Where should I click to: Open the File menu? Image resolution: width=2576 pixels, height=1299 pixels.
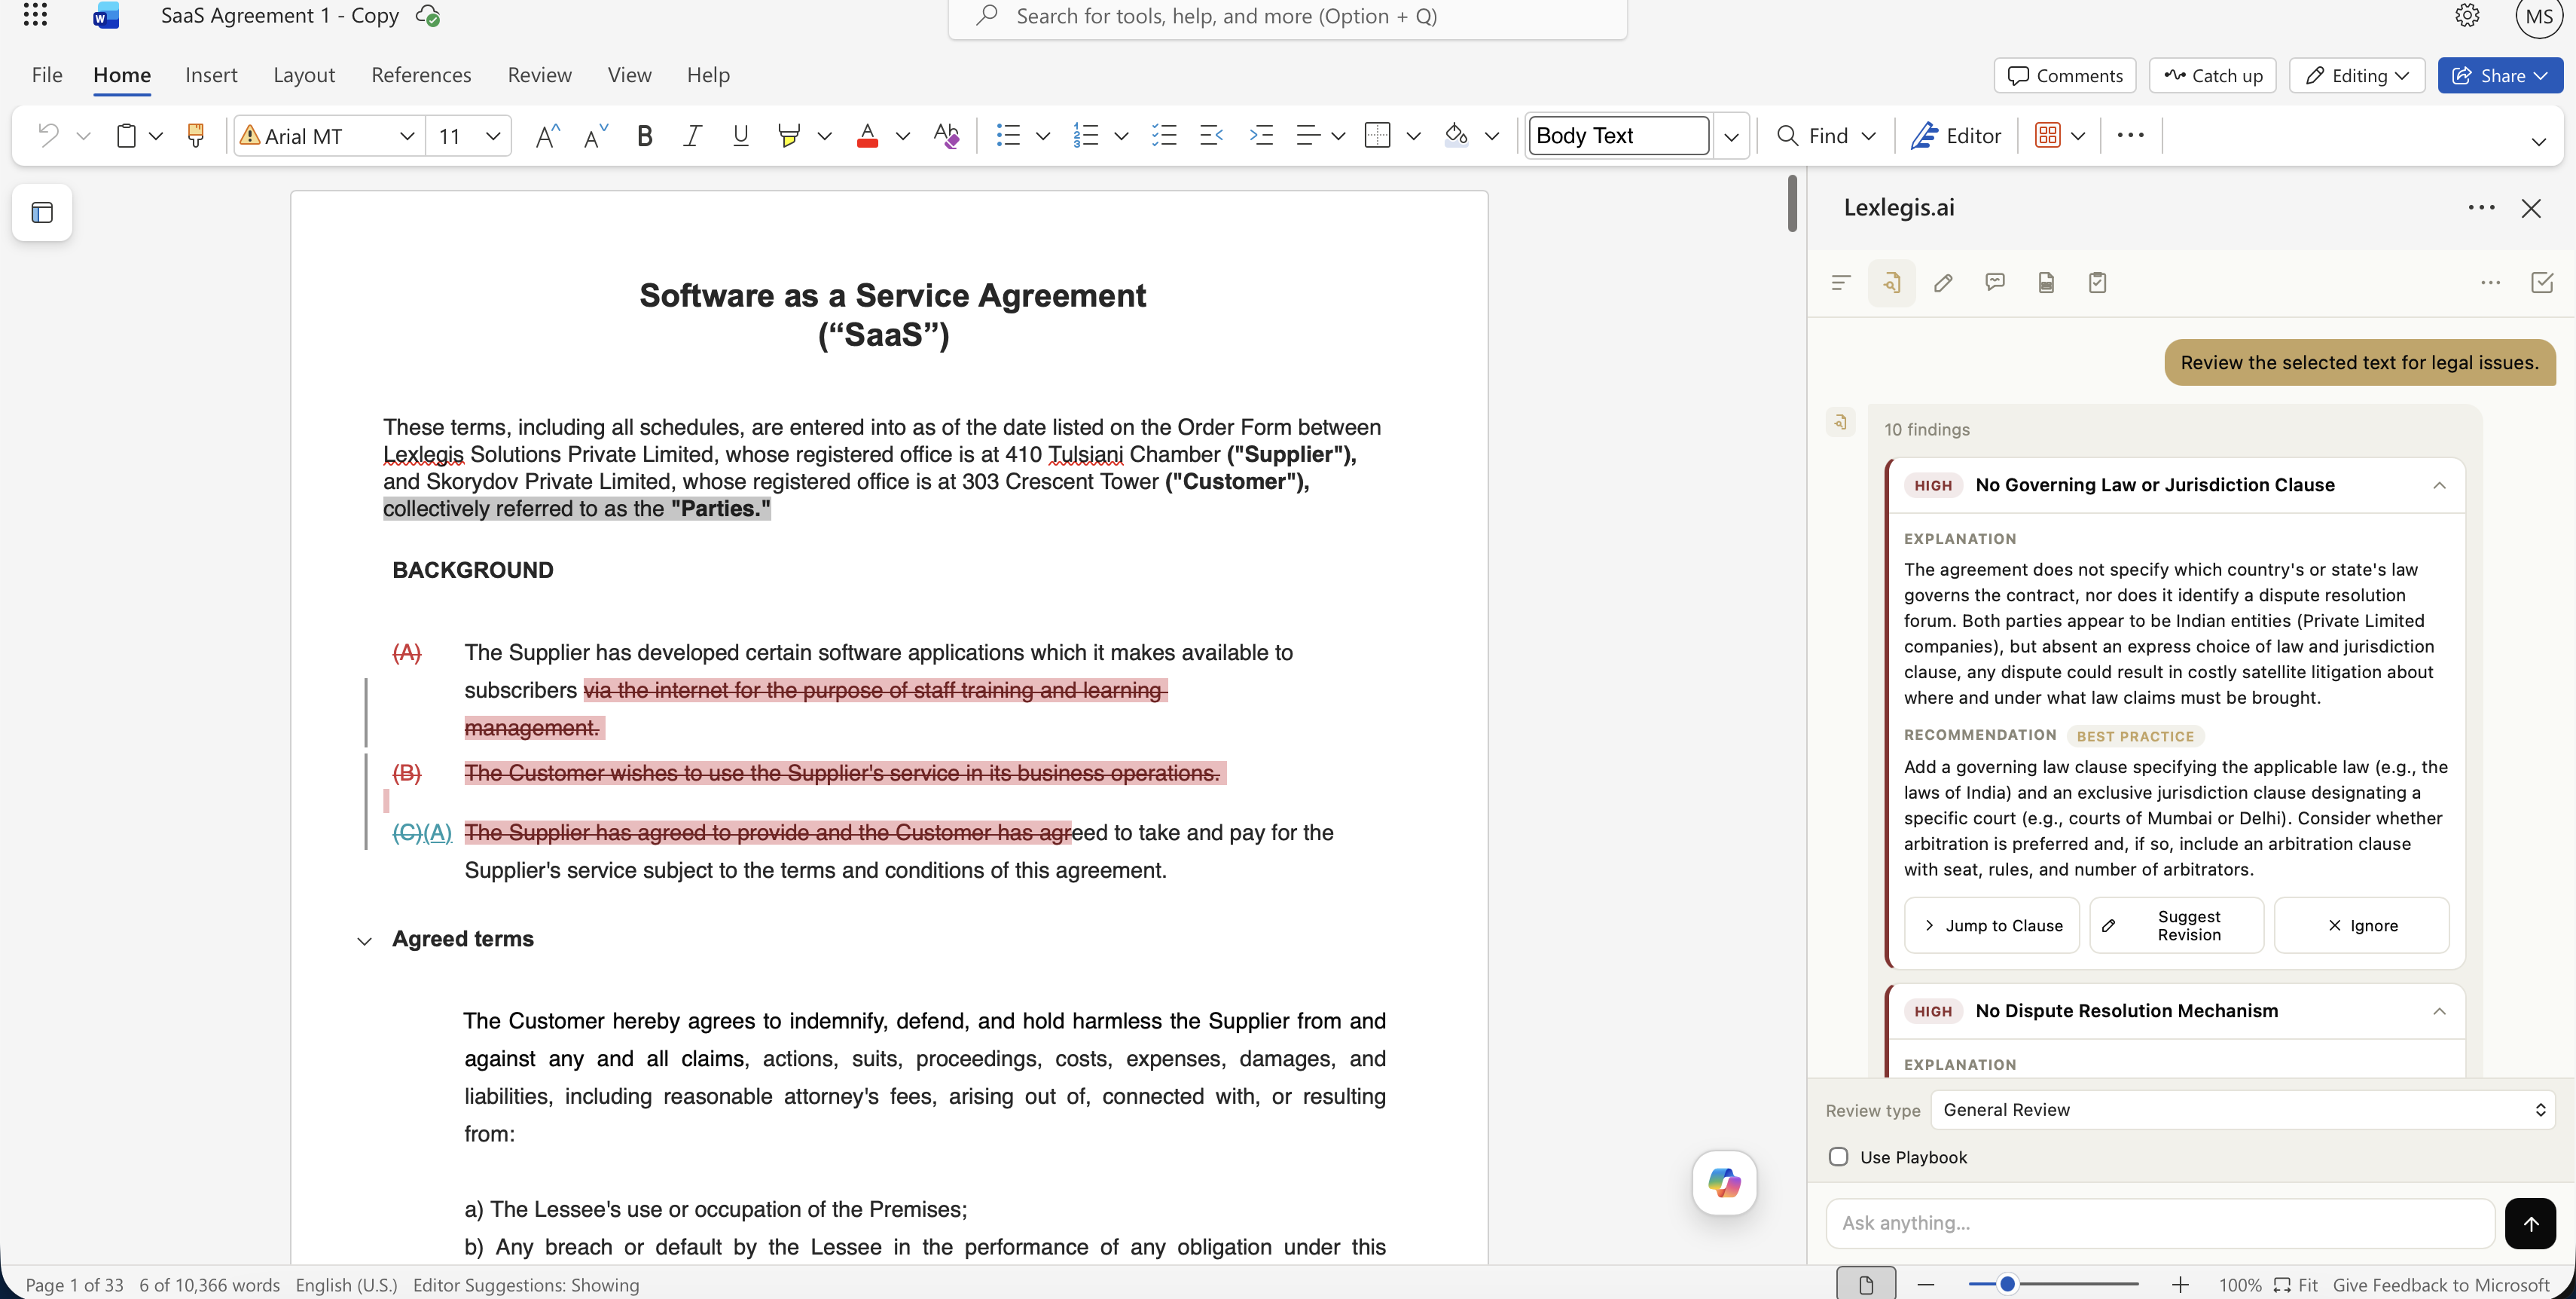(47, 75)
